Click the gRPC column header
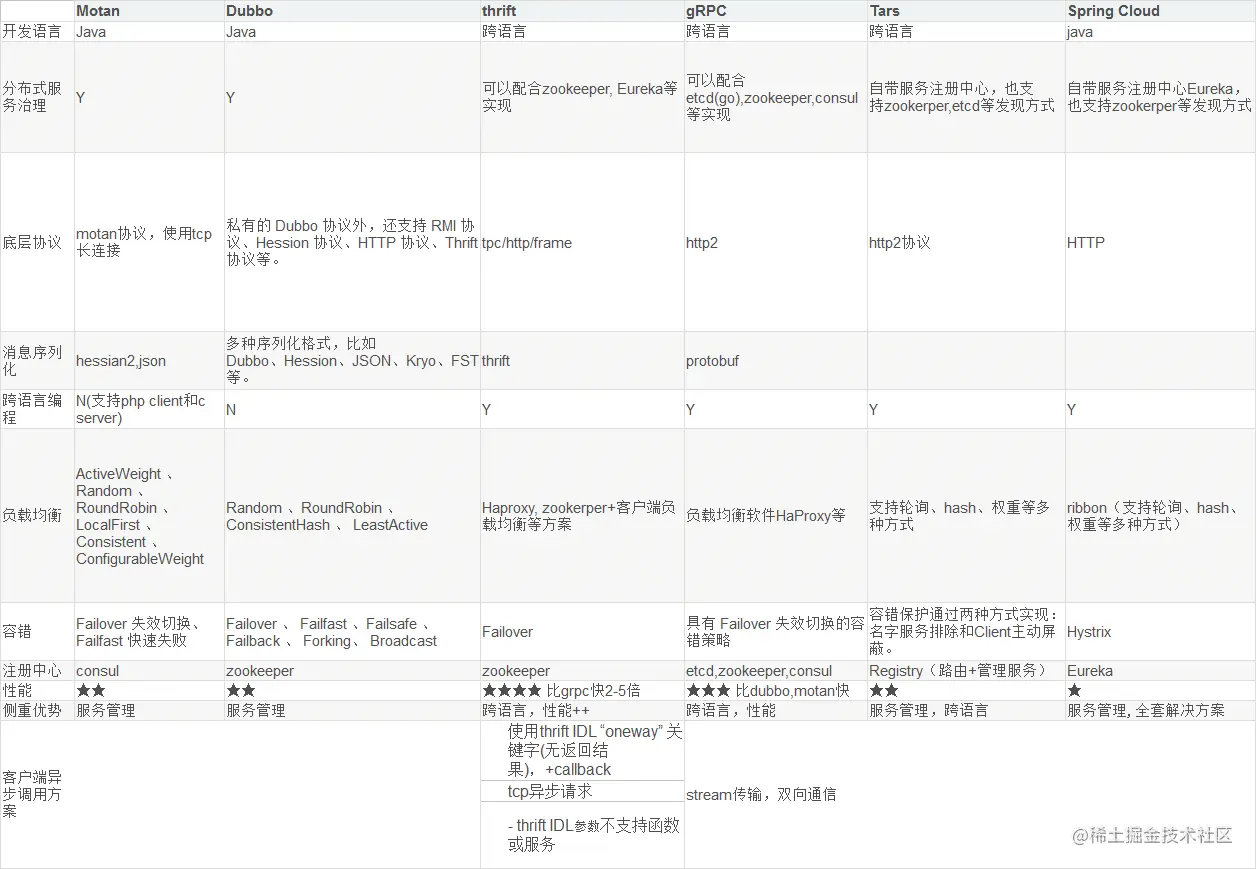Viewport: 1256px width, 869px height. click(706, 11)
